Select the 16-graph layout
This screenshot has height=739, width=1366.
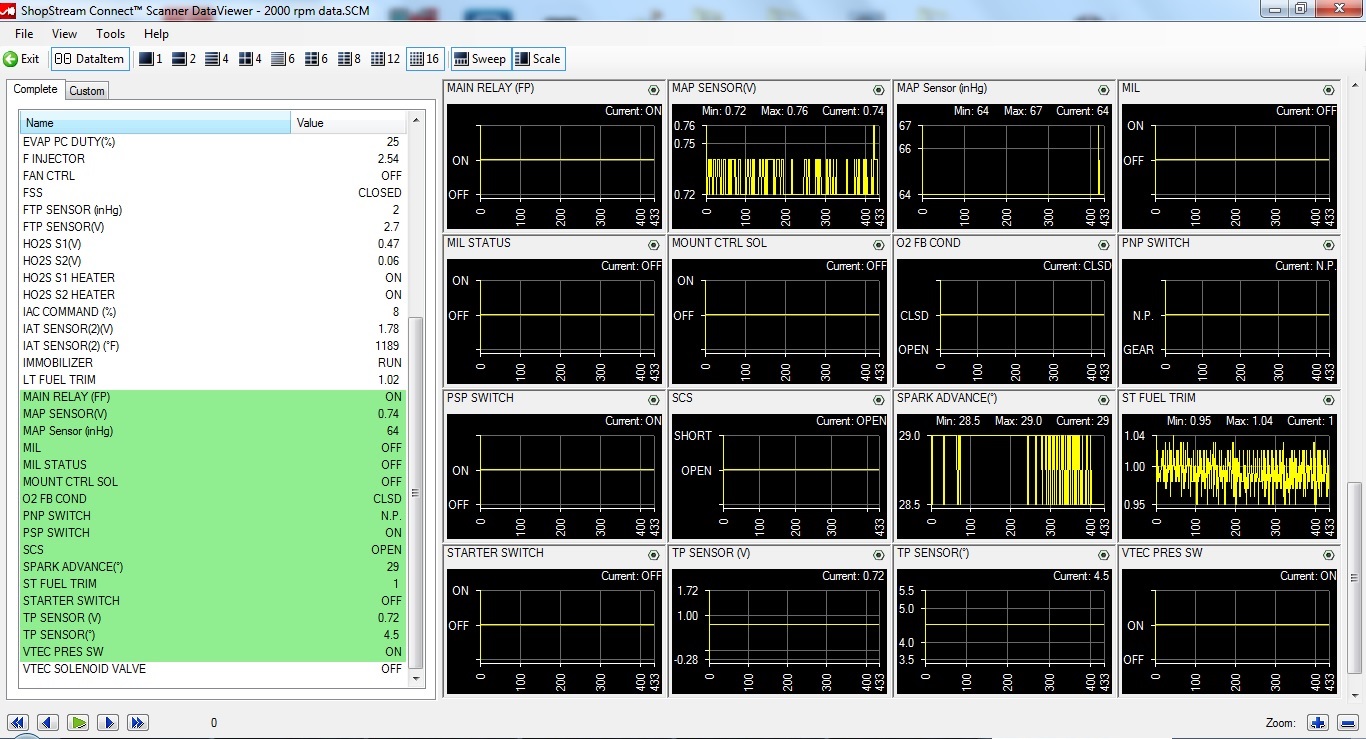425,59
